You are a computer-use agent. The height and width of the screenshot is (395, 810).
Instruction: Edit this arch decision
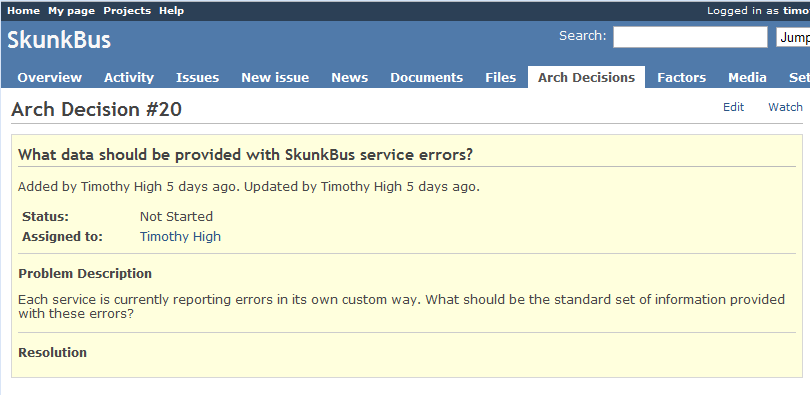[733, 107]
